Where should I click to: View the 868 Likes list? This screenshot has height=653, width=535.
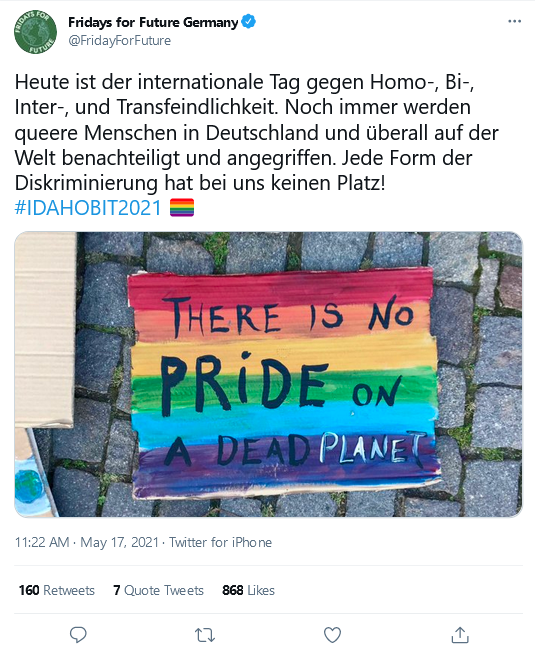tap(249, 590)
